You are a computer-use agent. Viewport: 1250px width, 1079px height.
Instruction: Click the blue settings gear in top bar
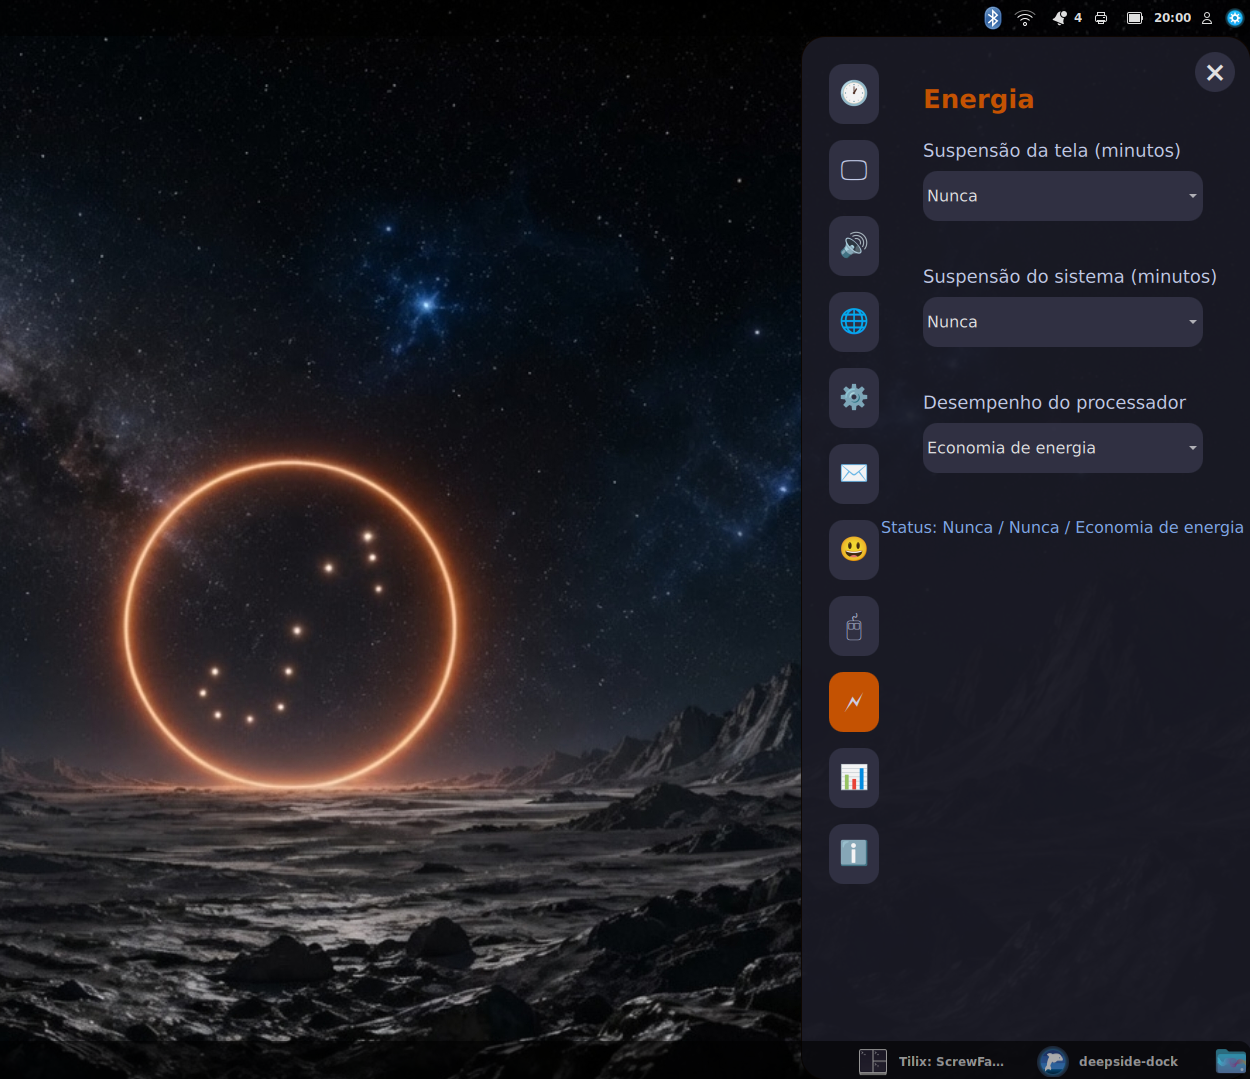point(1235,18)
